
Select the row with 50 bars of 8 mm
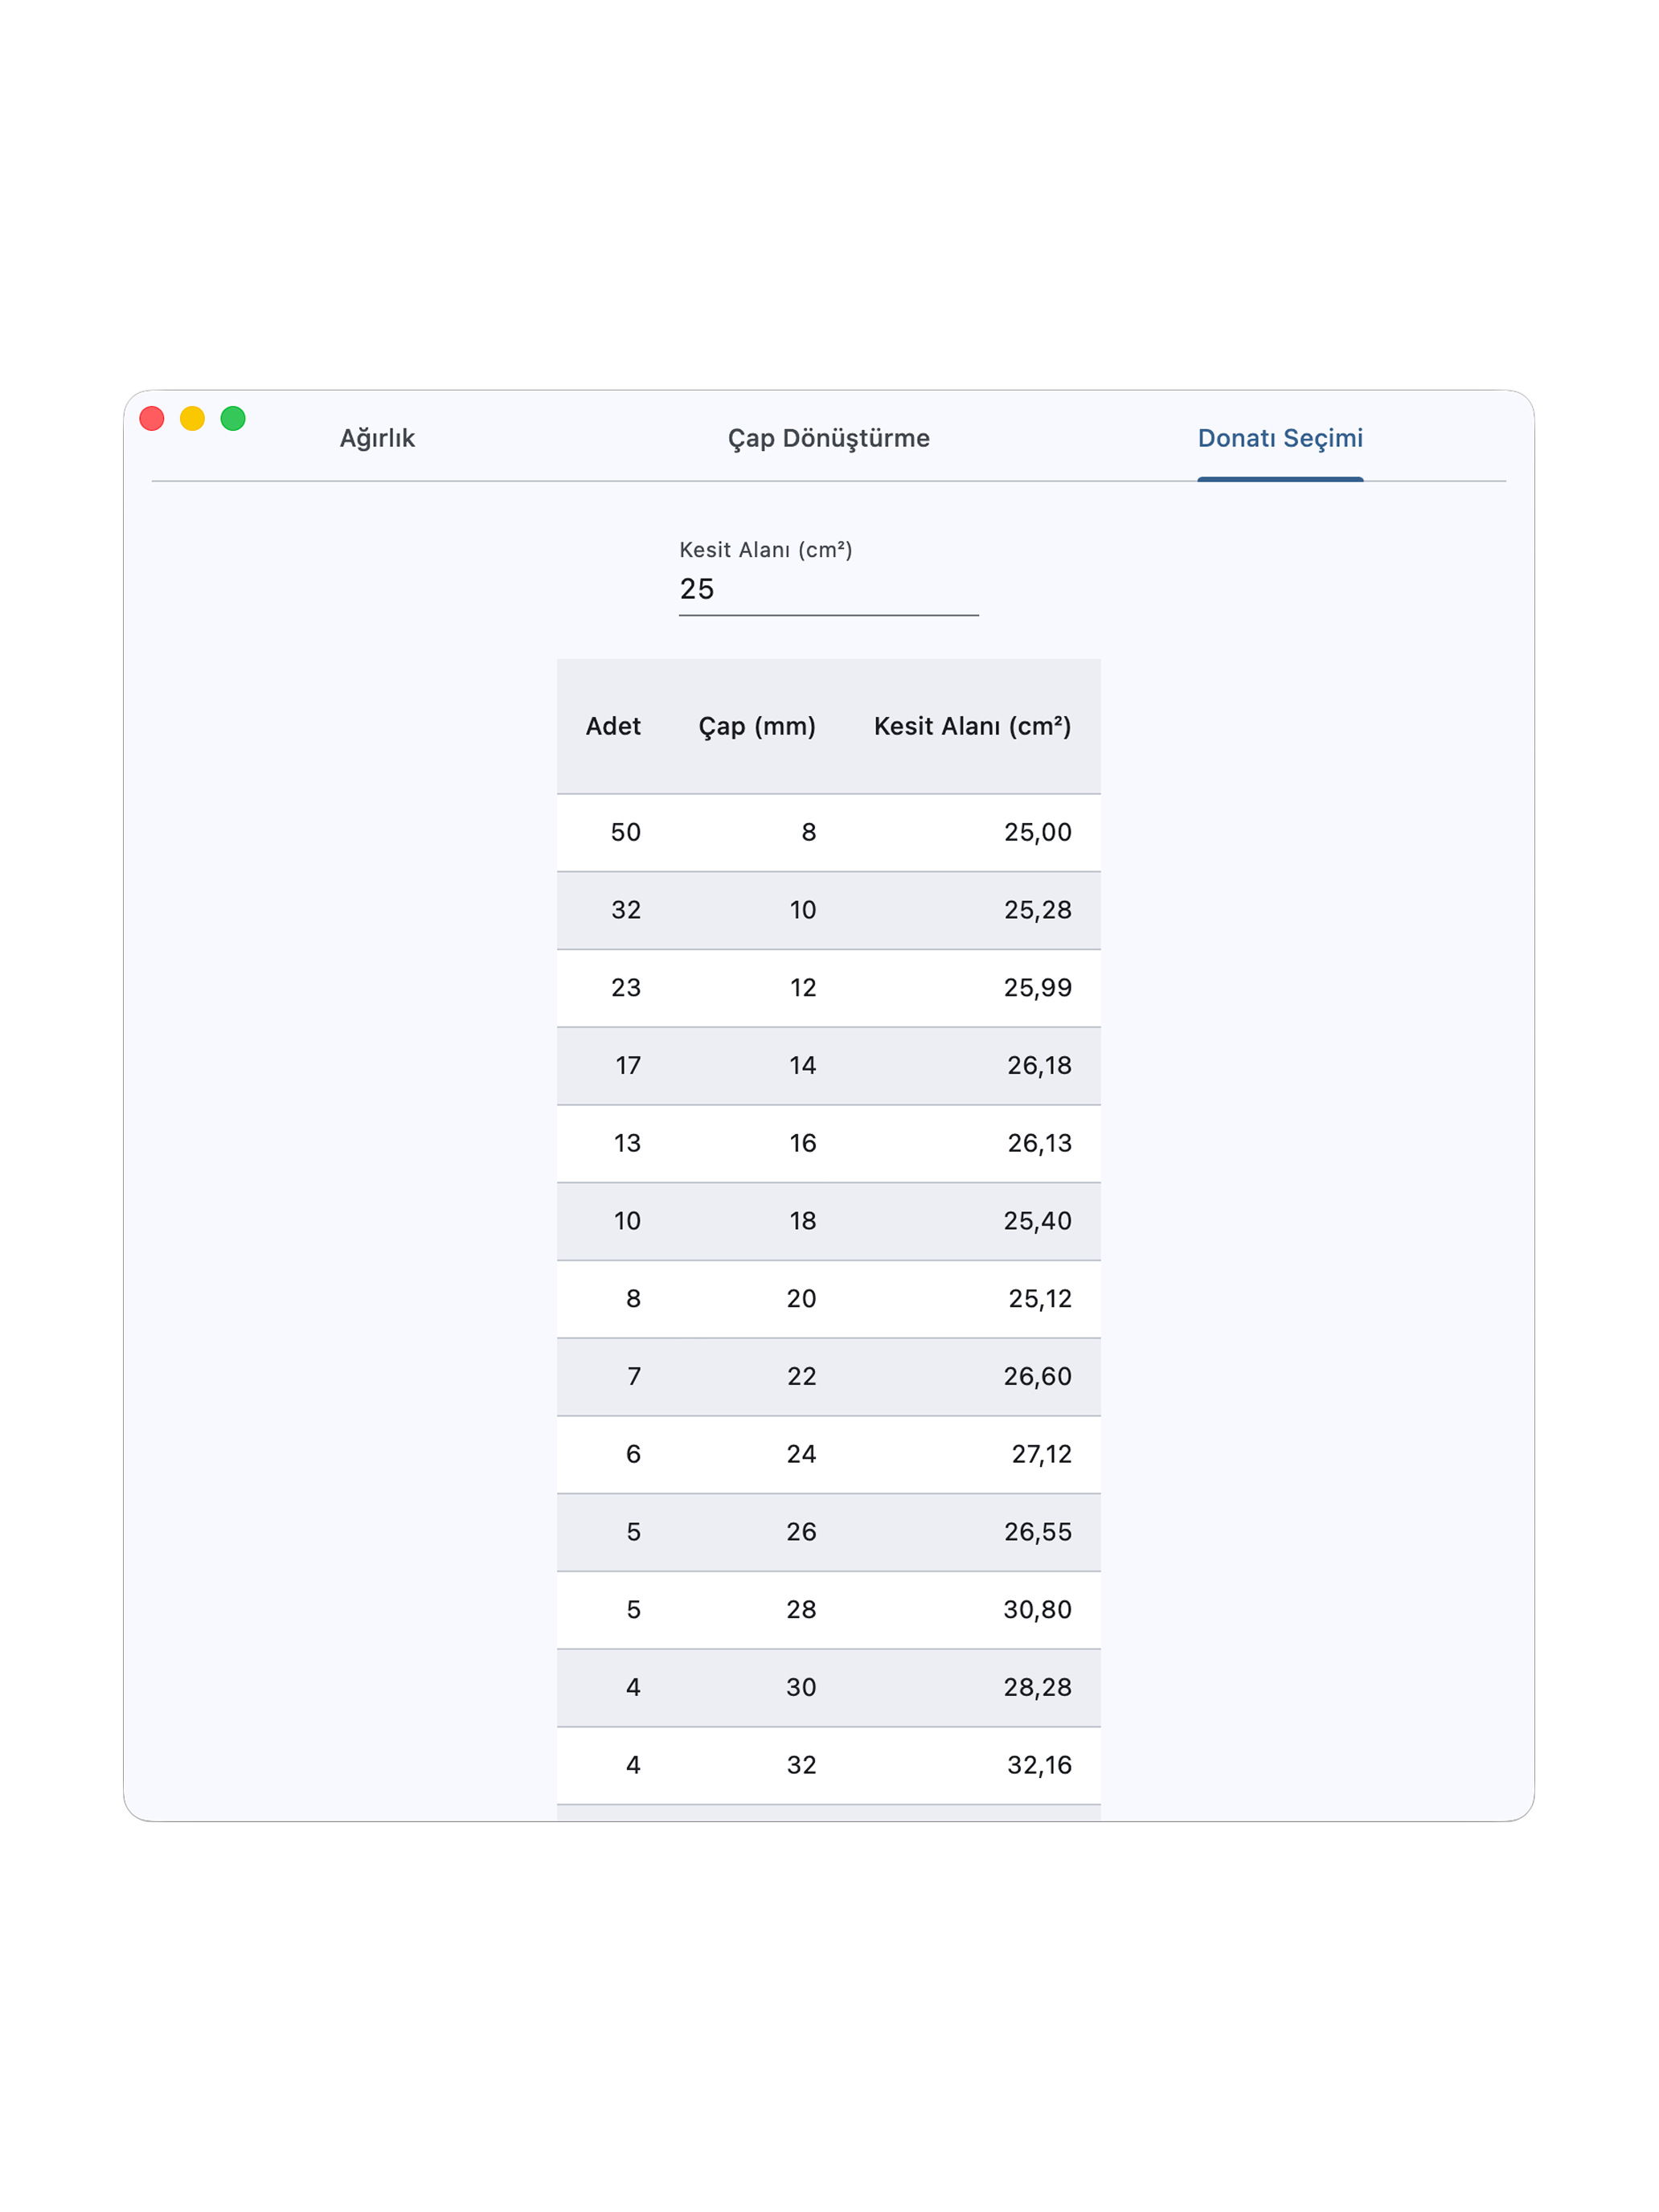[x=829, y=832]
